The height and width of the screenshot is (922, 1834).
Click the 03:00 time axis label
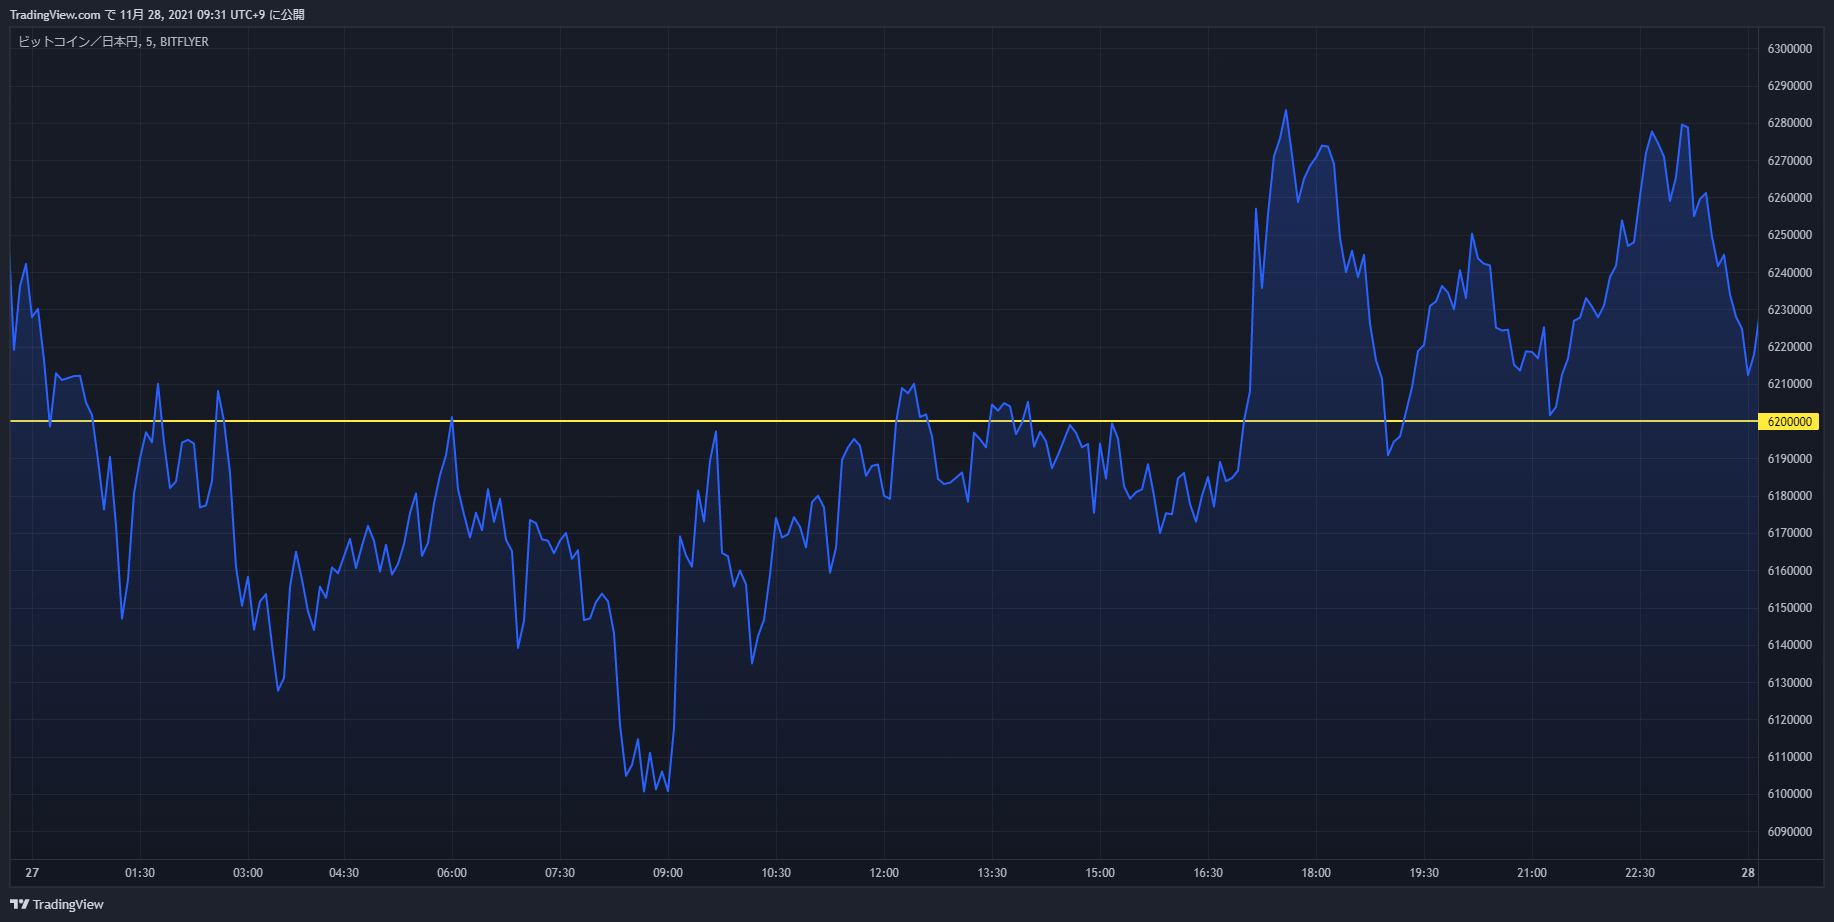[x=248, y=873]
